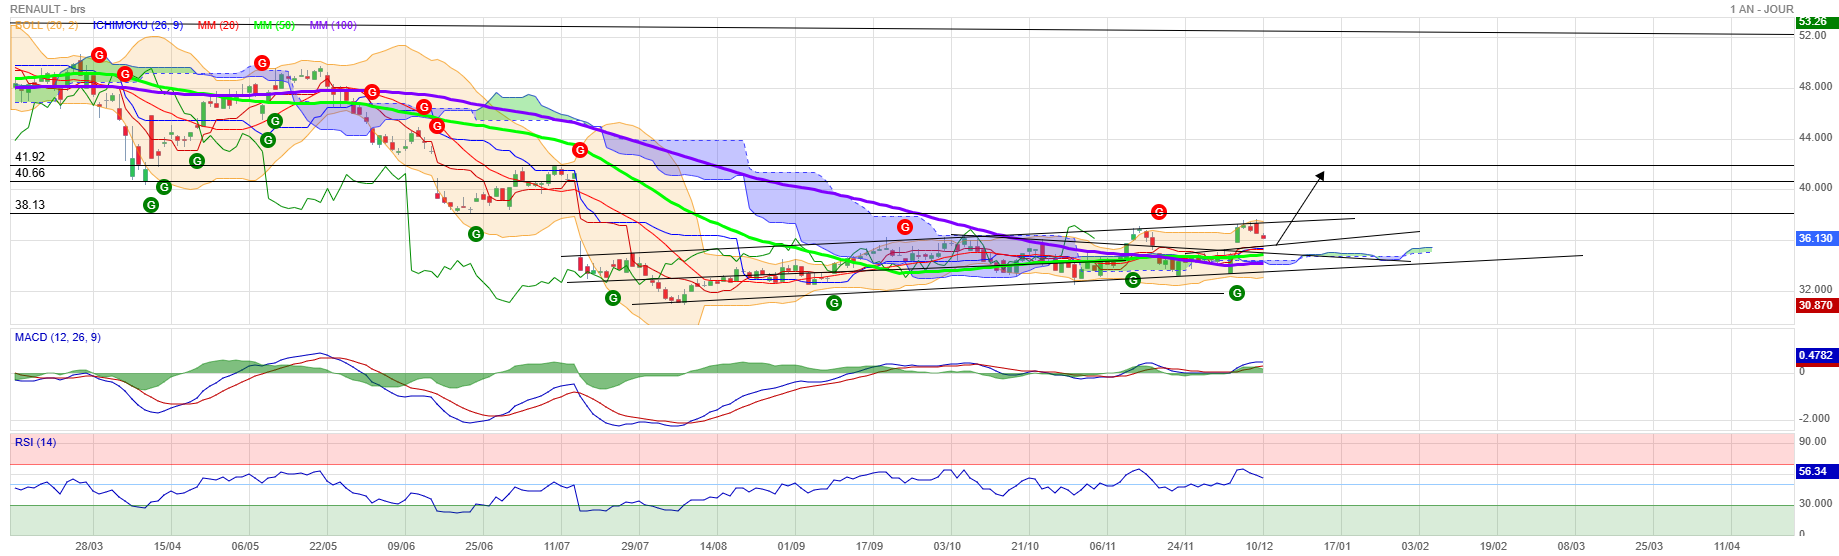Click the green G marker at the July low after 11/07
The image size is (1839, 556).
[613, 298]
